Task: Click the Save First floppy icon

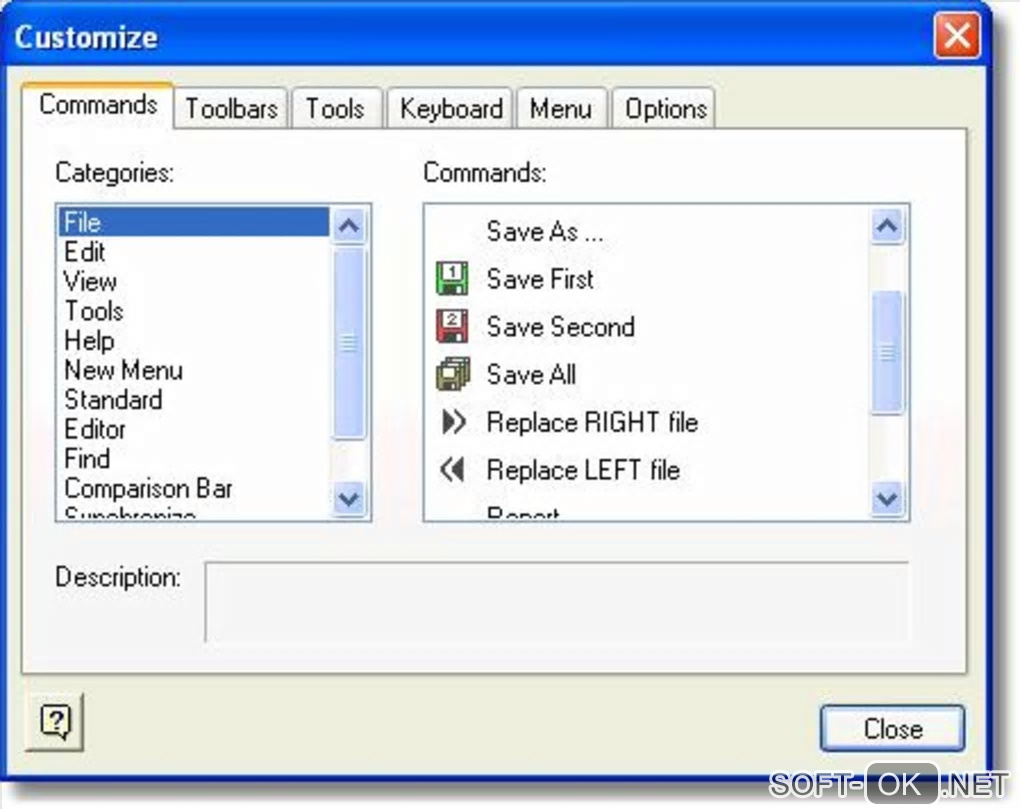Action: point(453,279)
